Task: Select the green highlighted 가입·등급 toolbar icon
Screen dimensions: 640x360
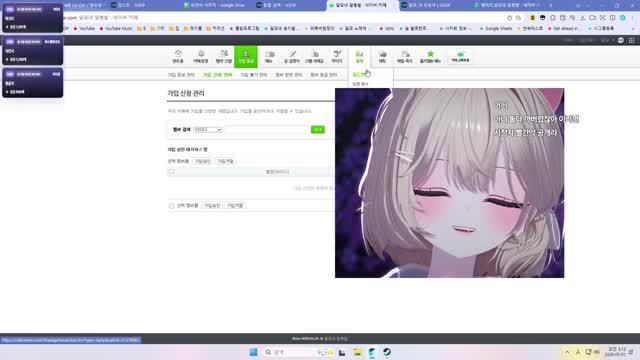Action: (246, 56)
